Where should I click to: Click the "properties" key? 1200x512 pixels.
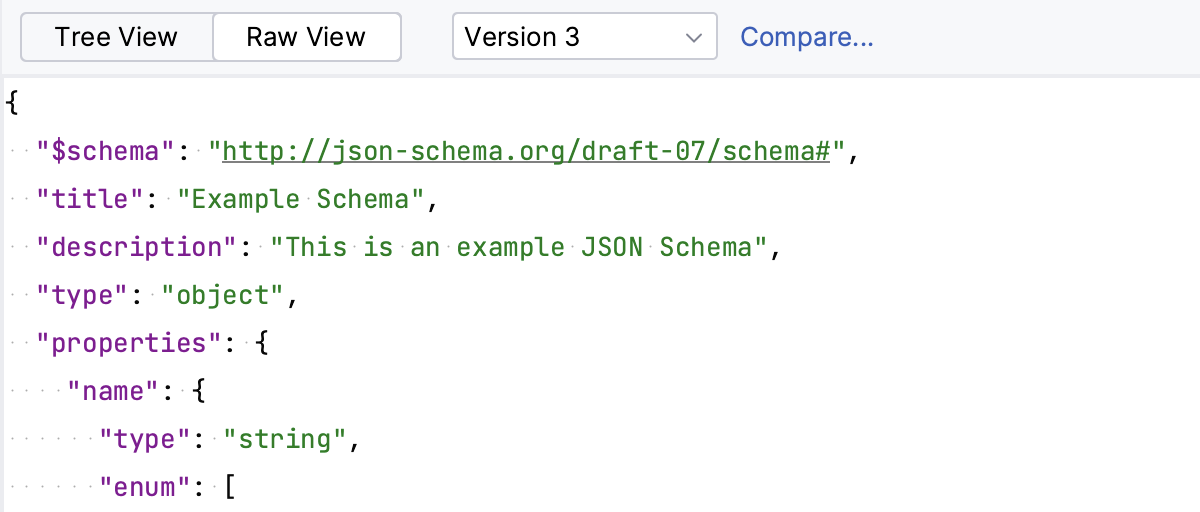(129, 343)
